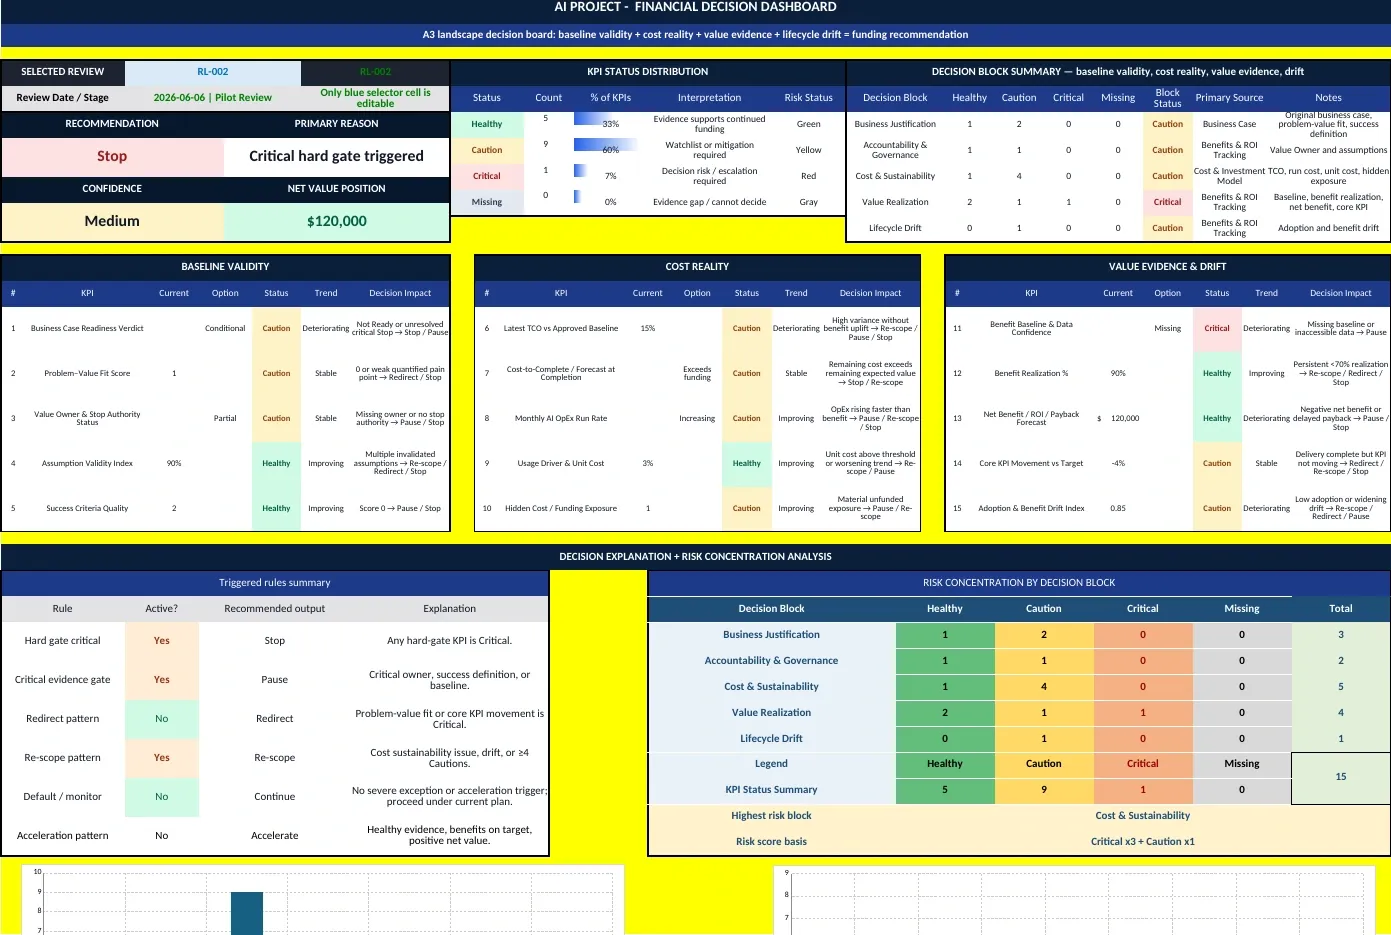
Task: Select Caution status cell in KPI Status Distribution
Action: tap(487, 150)
